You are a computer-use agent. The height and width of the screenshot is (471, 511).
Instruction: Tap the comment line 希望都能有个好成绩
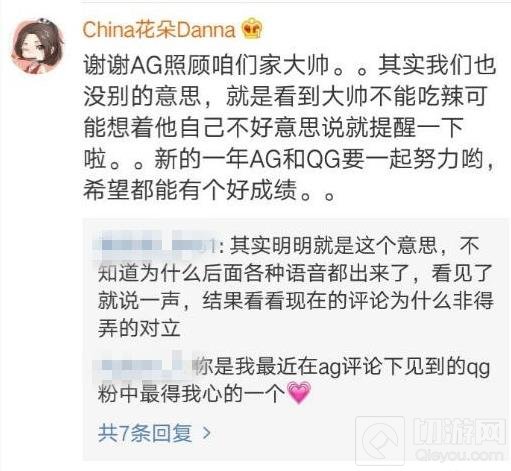[x=209, y=190]
